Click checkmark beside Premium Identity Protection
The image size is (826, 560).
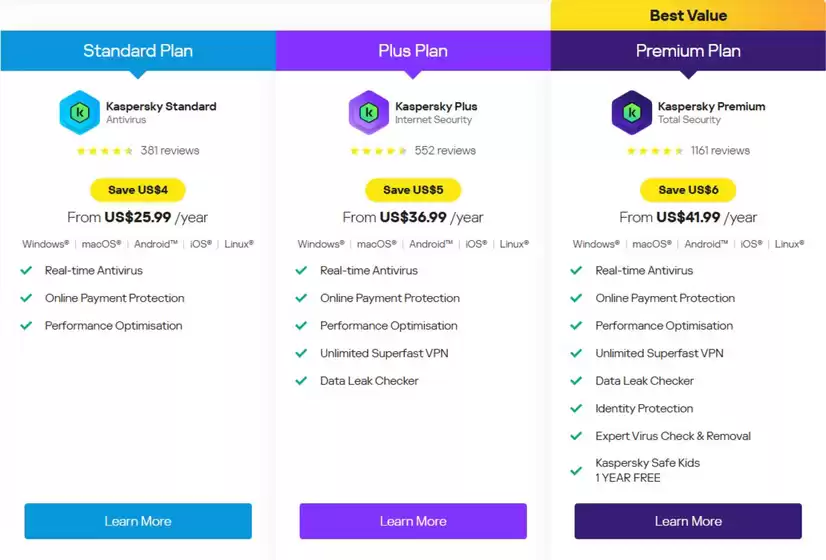click(x=576, y=408)
